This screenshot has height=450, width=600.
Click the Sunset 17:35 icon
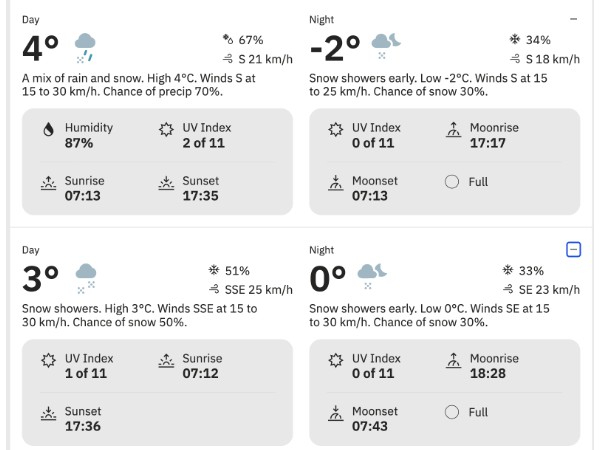pyautogui.click(x=166, y=183)
